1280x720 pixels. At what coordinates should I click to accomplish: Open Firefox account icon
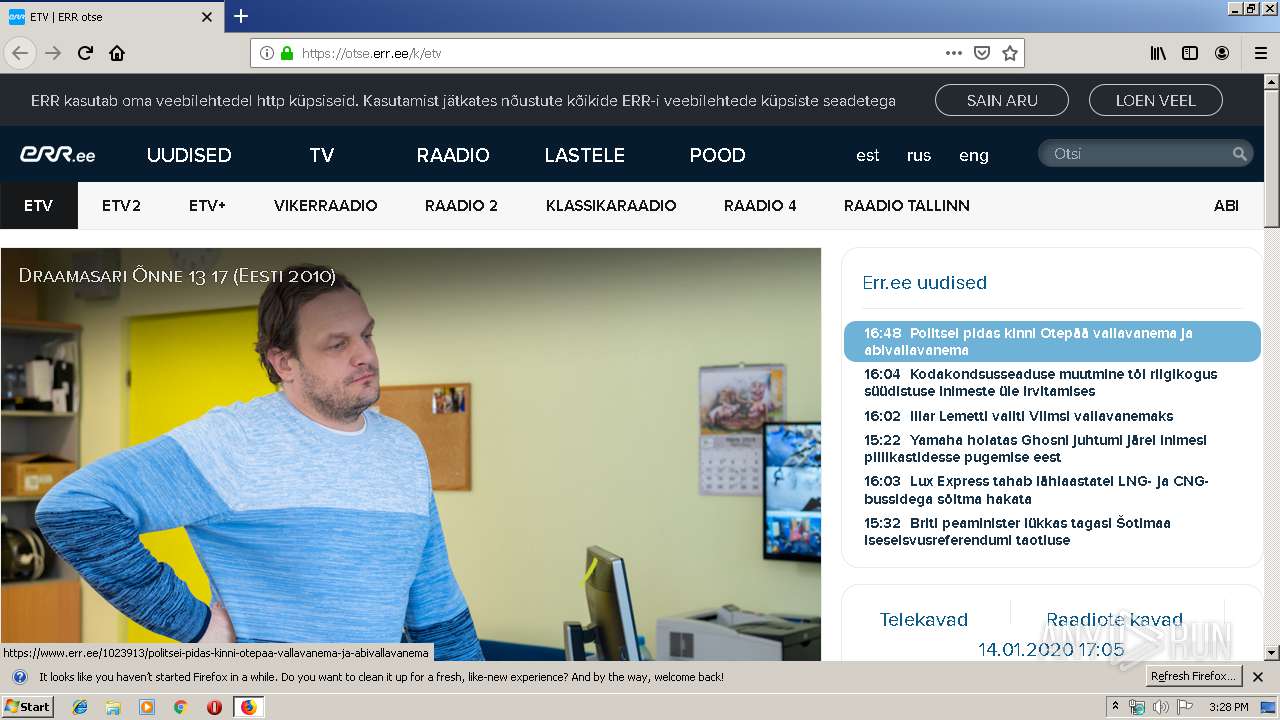[1222, 53]
